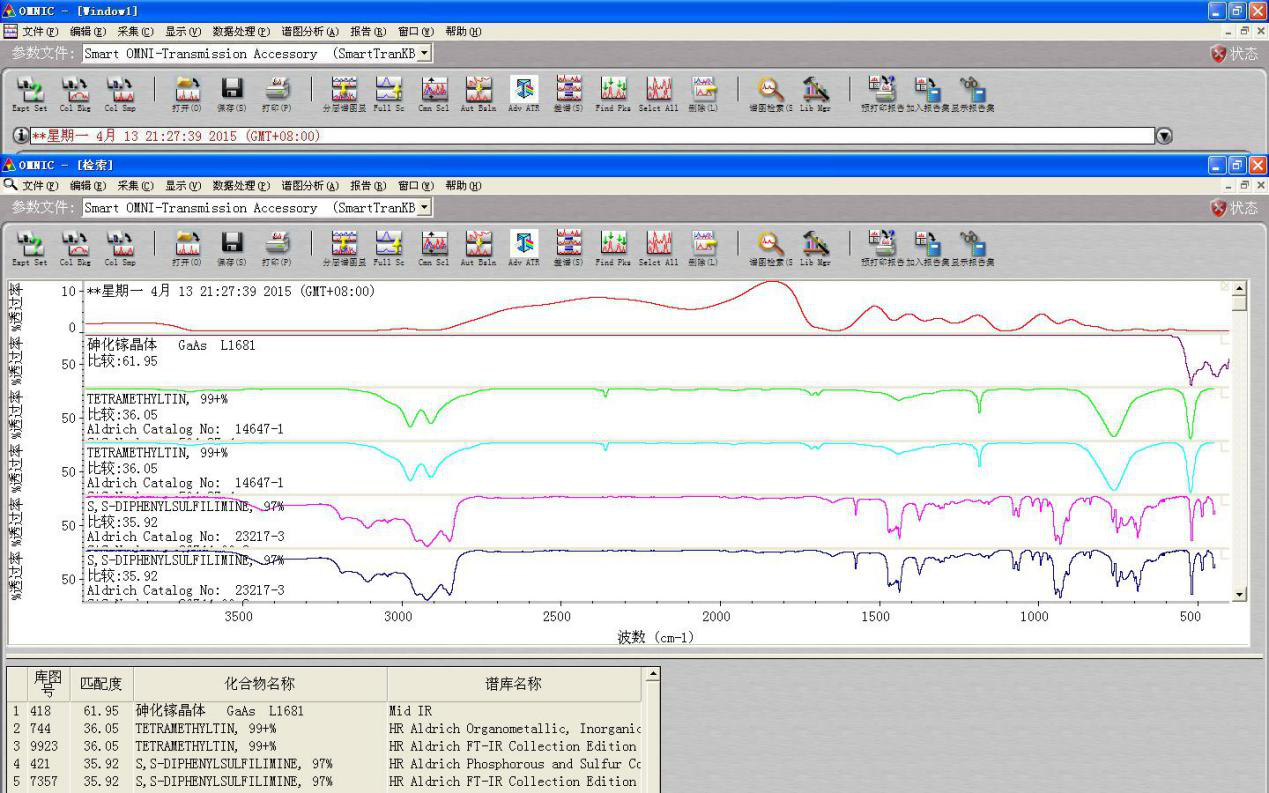Click the green TETRAMETHYLTIN spectrum pane
The width and height of the screenshot is (1269, 793).
[x=656, y=415]
